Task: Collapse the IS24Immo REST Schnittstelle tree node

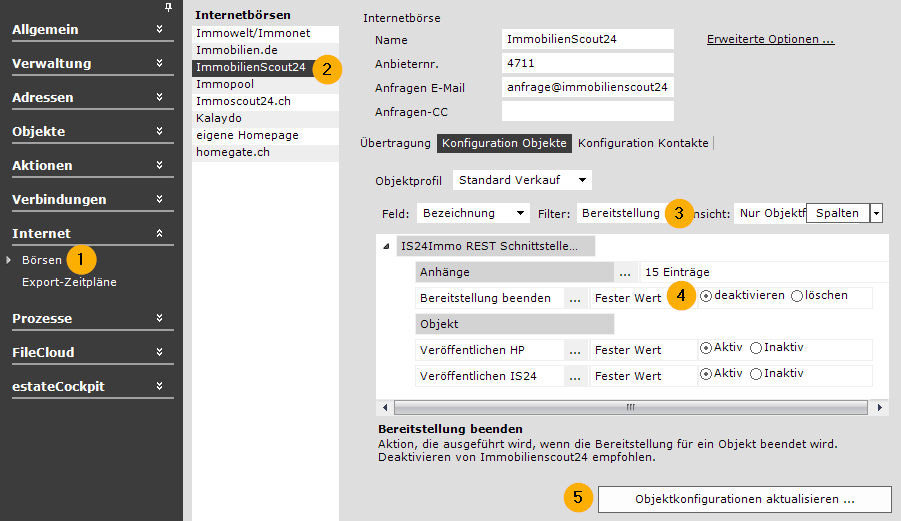Action: pos(387,245)
